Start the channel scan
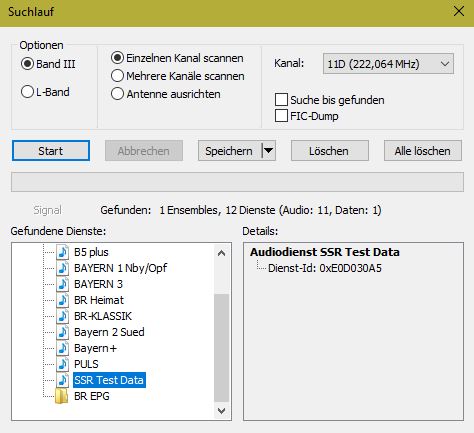 click(51, 151)
